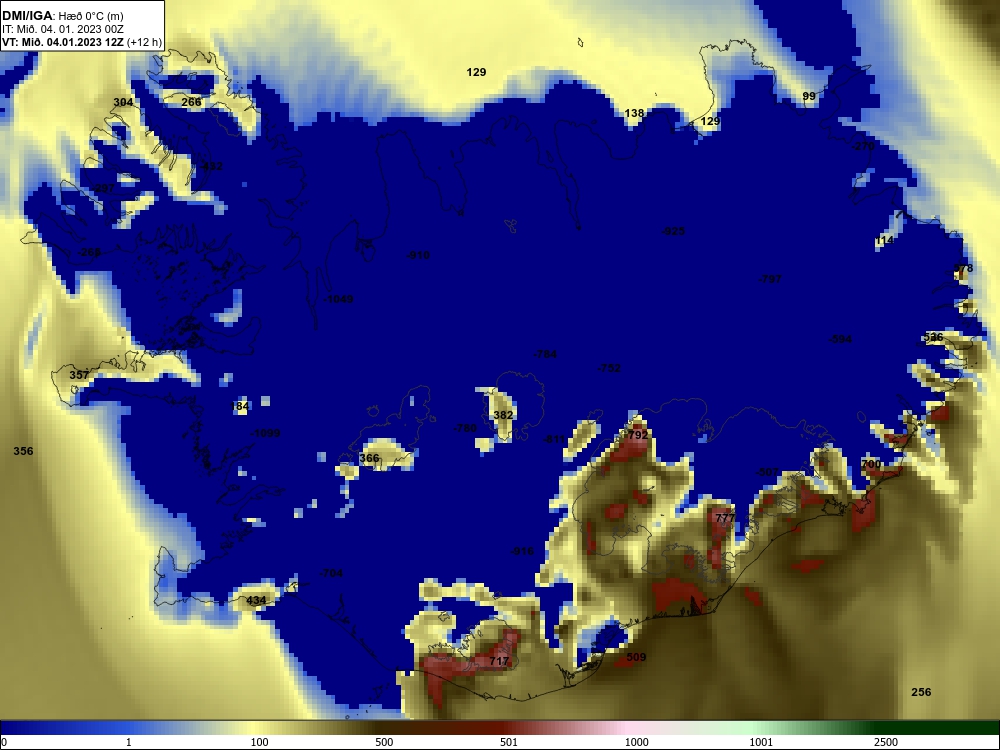Select the -816 value label
The width and height of the screenshot is (1000, 750).
[x=522, y=551]
